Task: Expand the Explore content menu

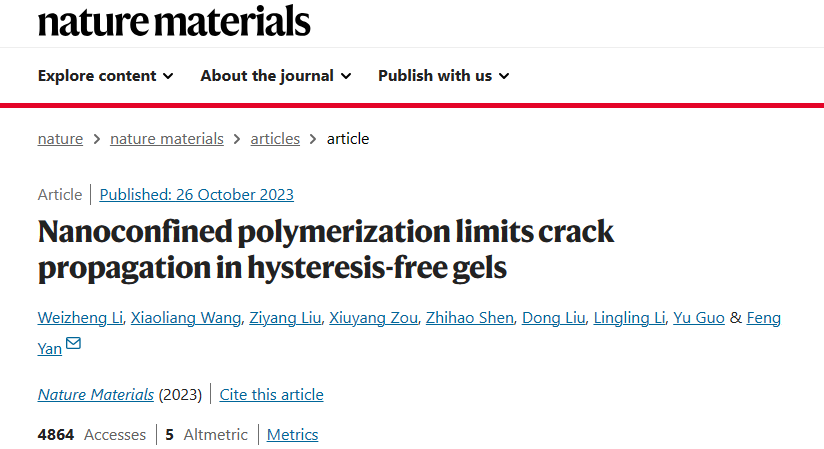Action: point(105,76)
